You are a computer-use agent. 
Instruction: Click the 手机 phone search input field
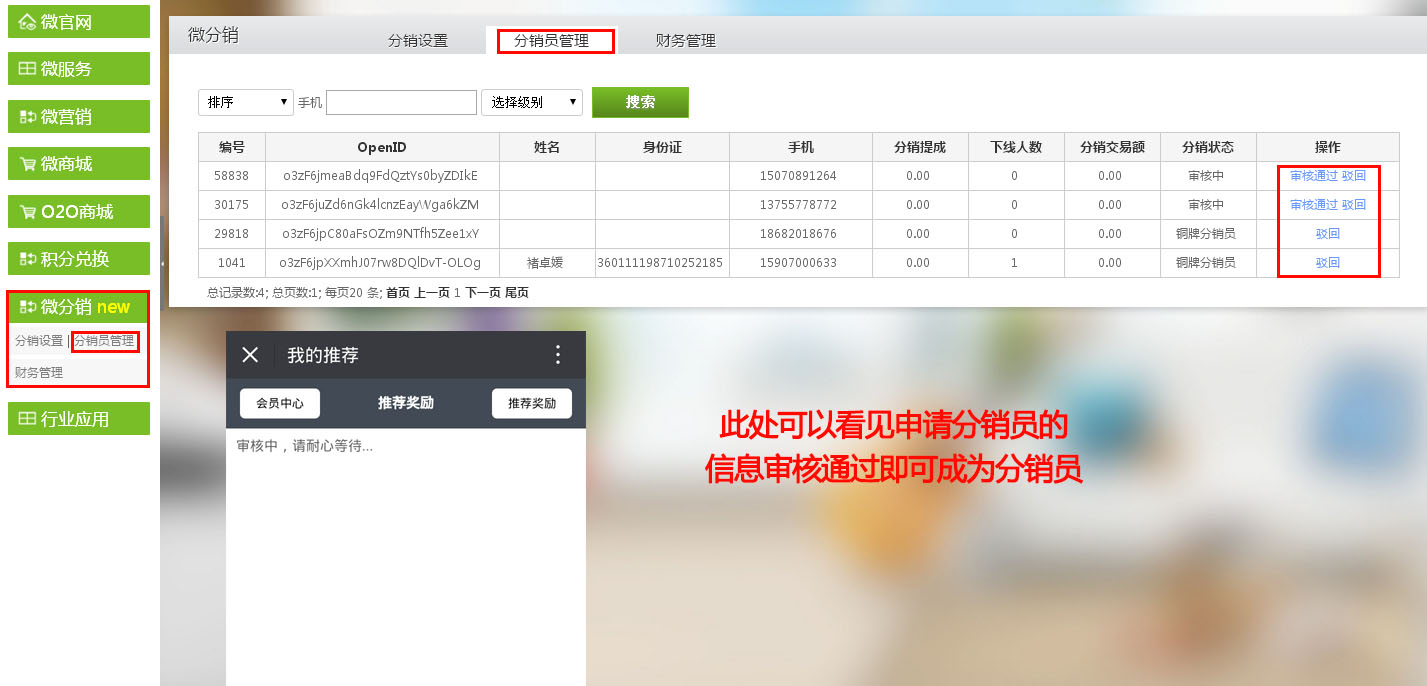click(x=401, y=103)
